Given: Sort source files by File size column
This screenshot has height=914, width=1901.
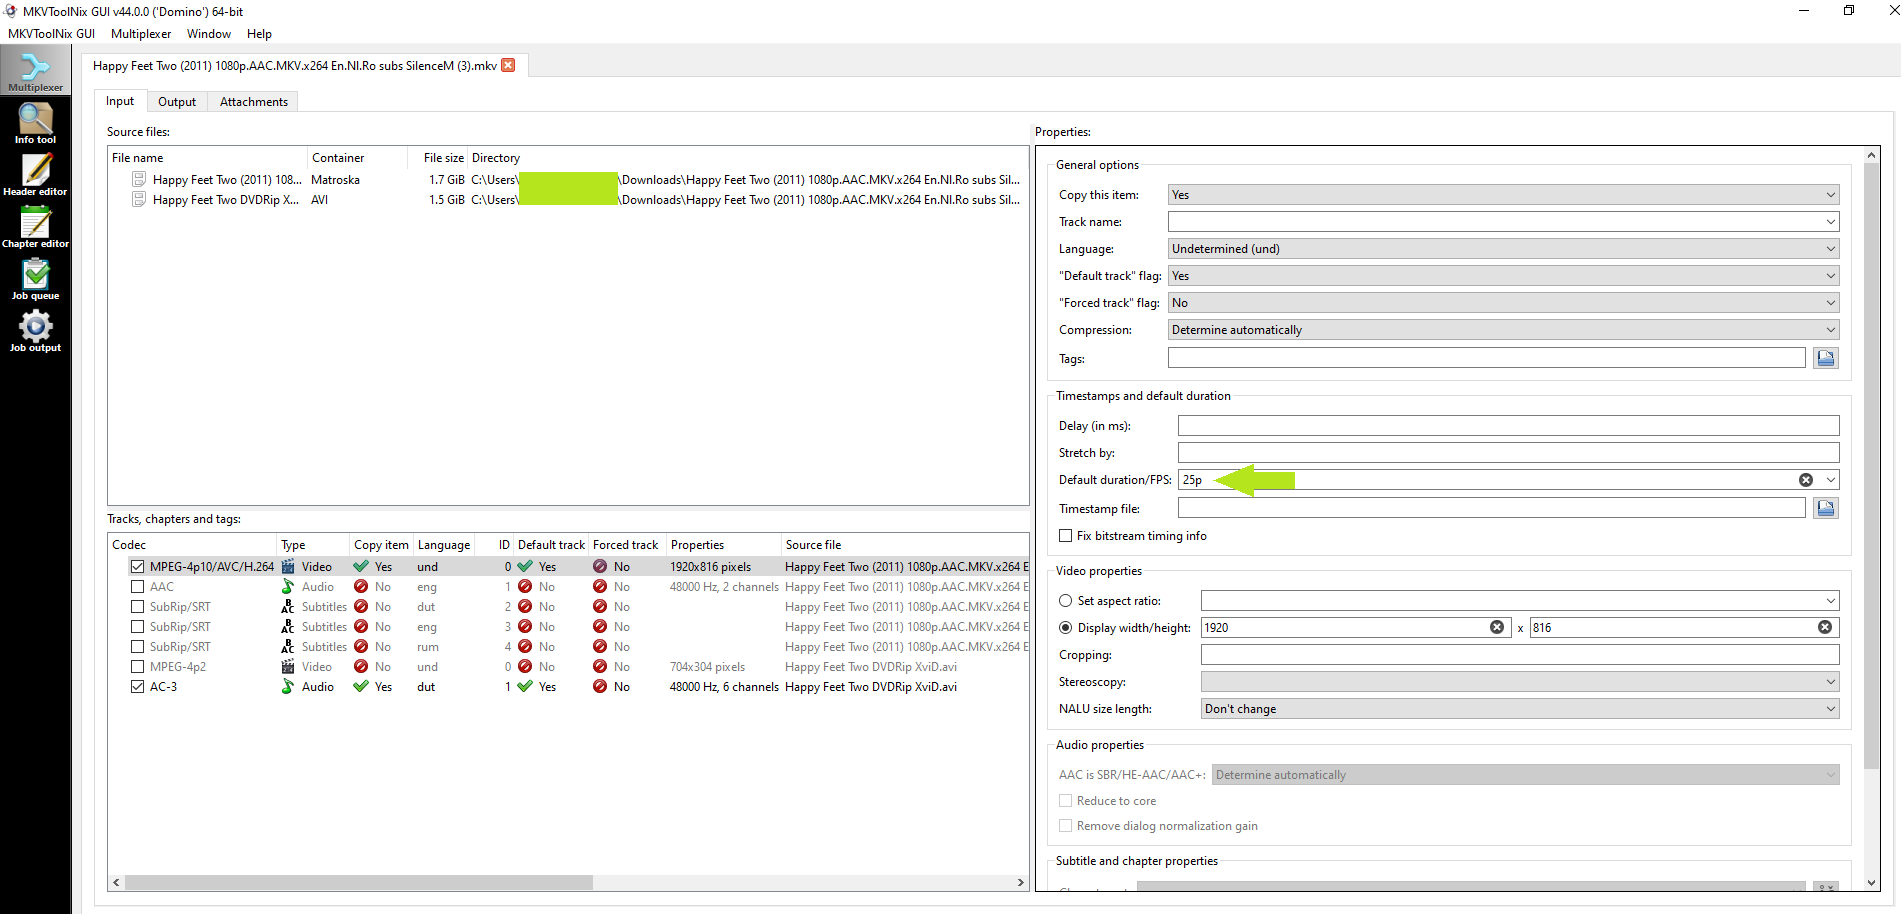Looking at the screenshot, I should 438,158.
